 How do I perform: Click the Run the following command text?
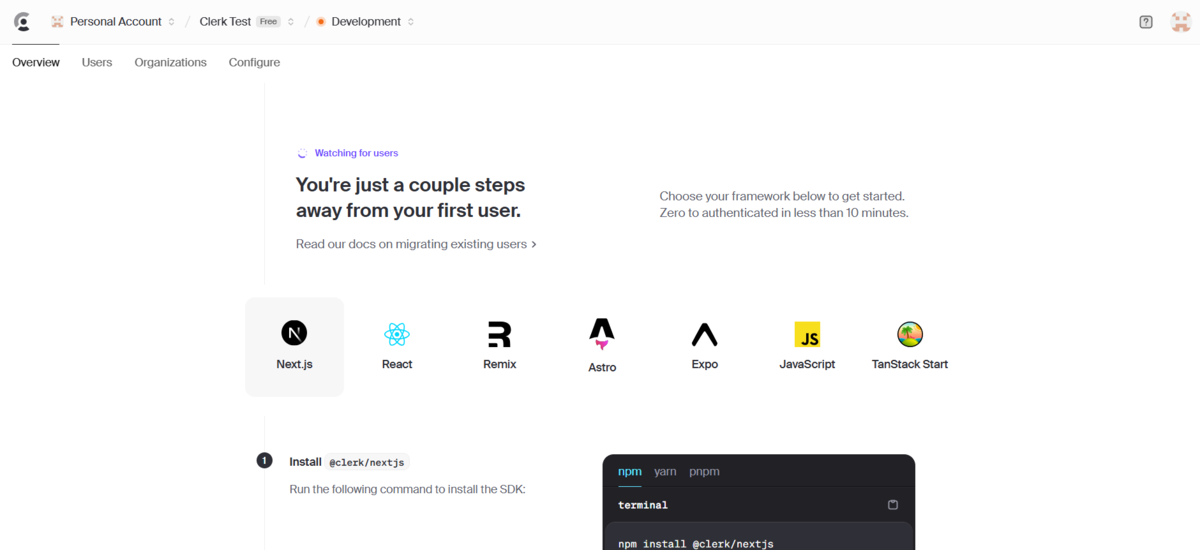coord(407,489)
